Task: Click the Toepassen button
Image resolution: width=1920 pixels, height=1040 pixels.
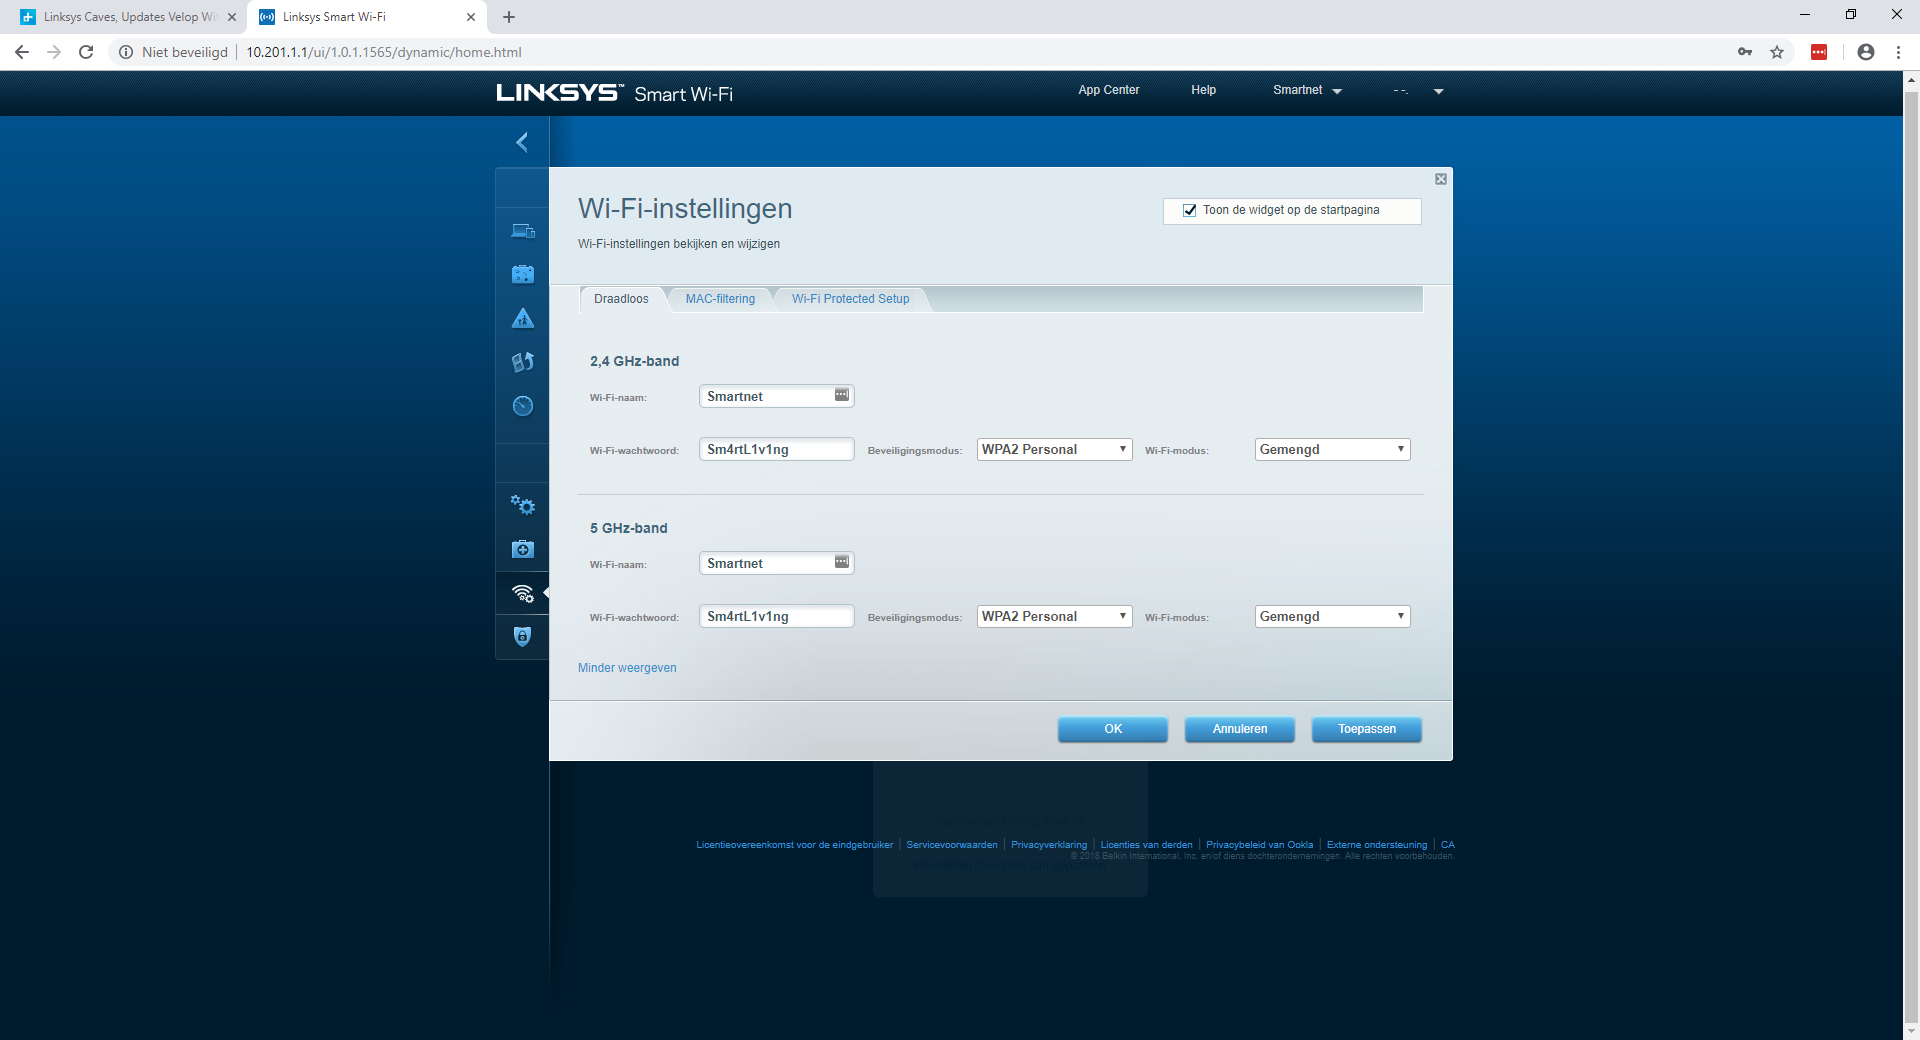Action: point(1367,729)
